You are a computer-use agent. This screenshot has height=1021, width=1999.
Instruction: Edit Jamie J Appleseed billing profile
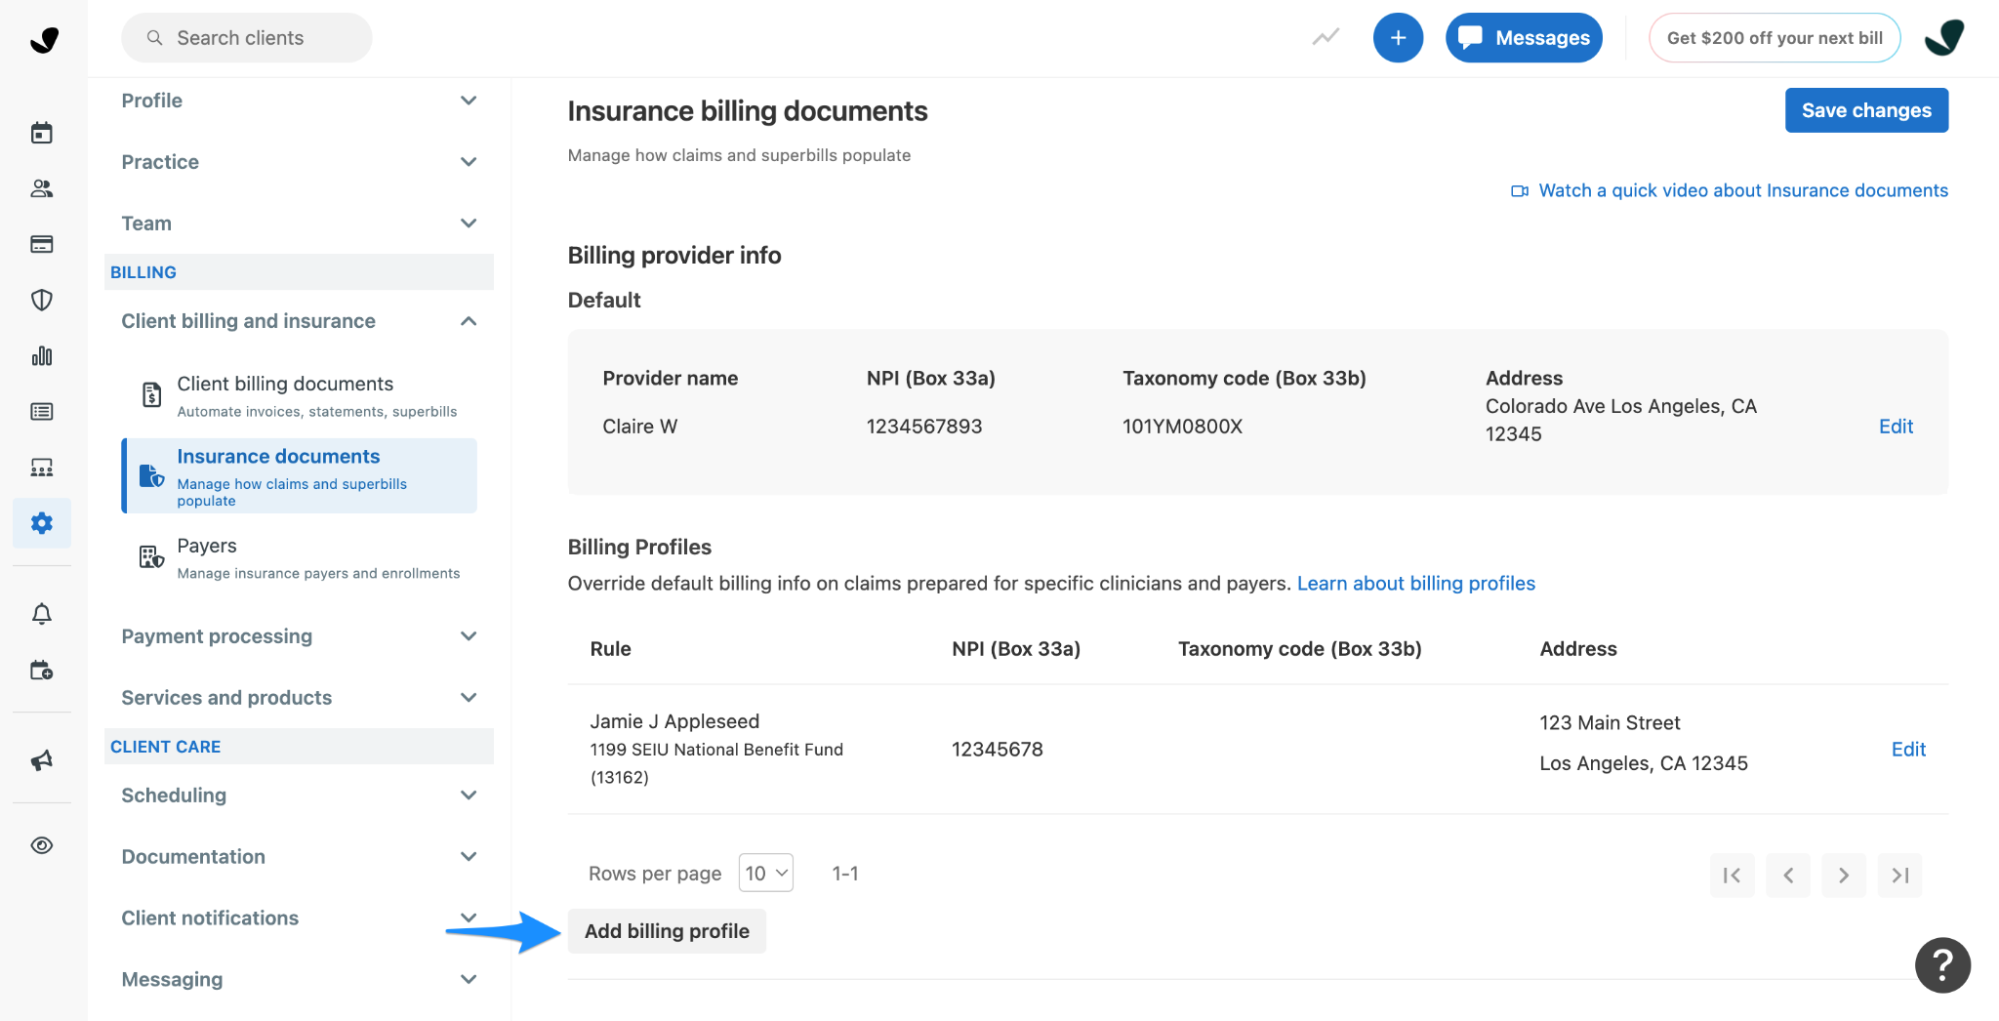point(1908,749)
